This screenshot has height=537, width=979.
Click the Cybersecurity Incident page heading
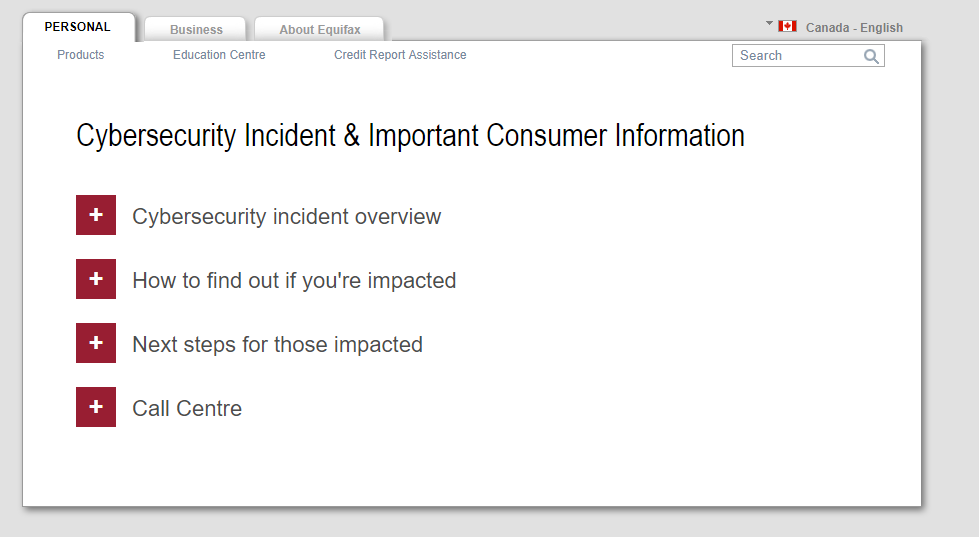pyautogui.click(x=410, y=136)
